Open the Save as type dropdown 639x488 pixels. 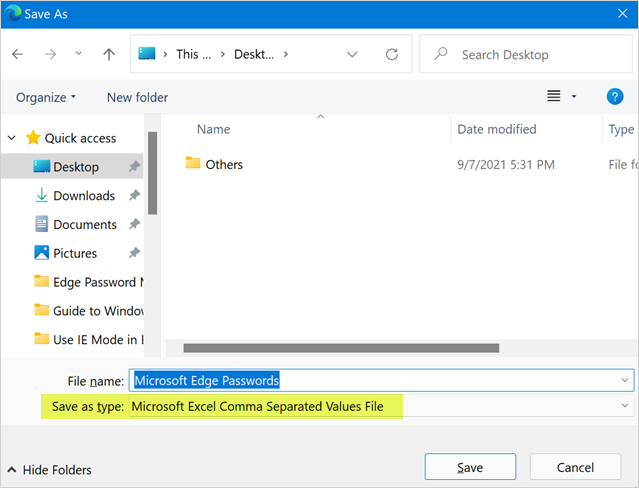(x=626, y=406)
